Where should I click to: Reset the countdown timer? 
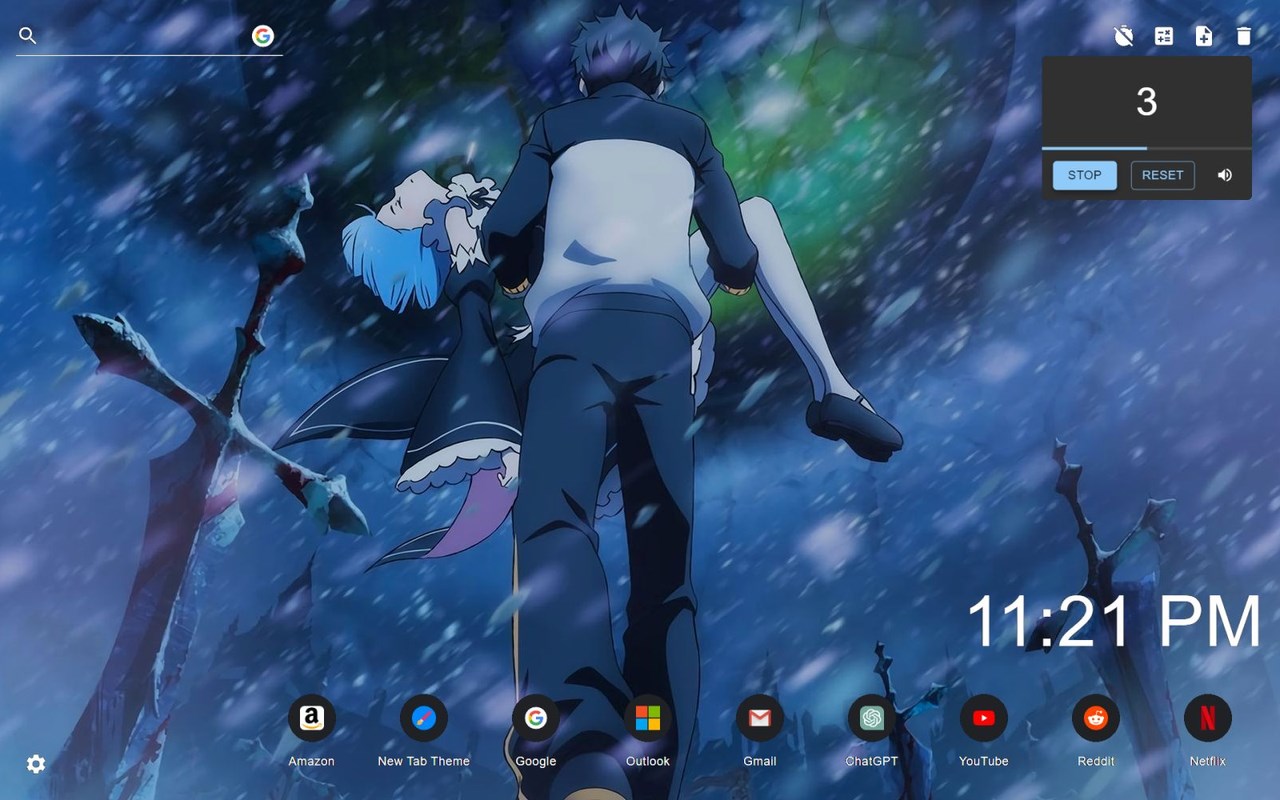(1163, 175)
